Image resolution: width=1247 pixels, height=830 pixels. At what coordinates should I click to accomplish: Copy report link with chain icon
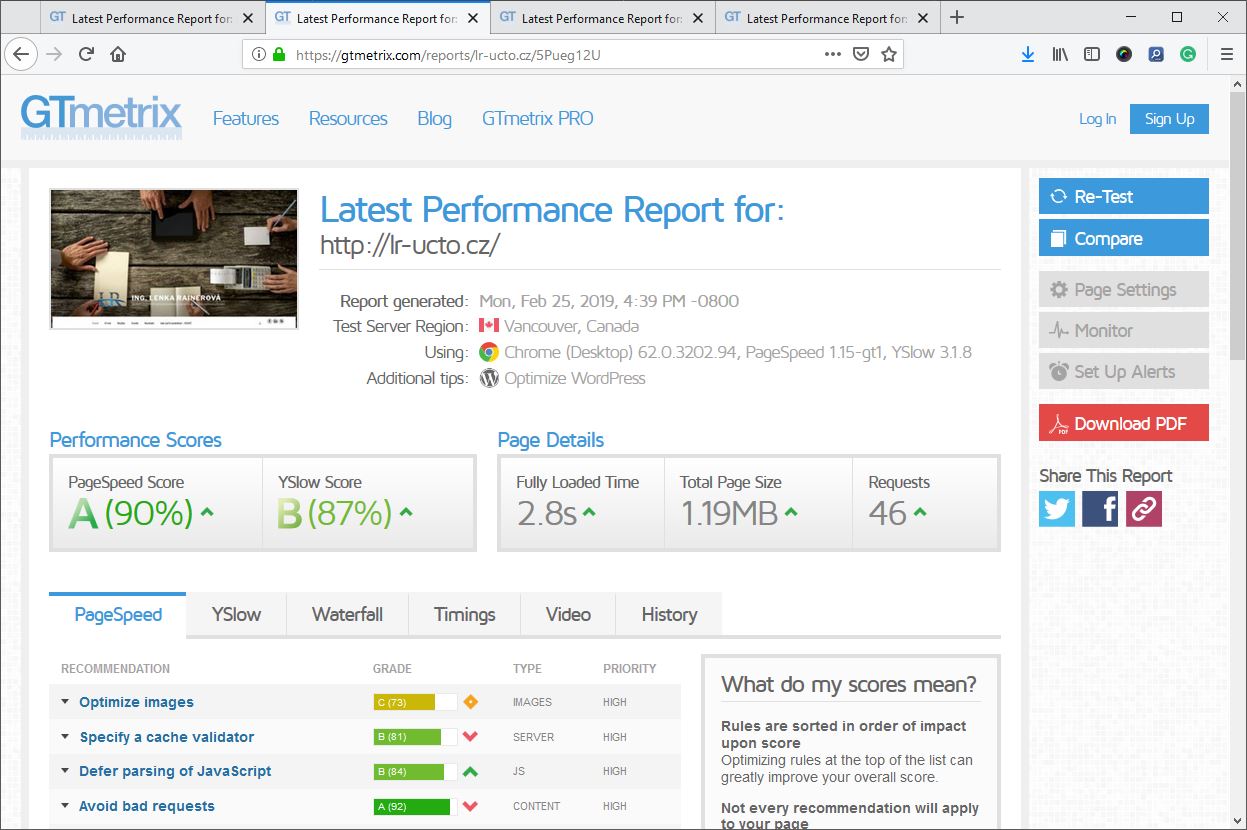pyautogui.click(x=1144, y=509)
